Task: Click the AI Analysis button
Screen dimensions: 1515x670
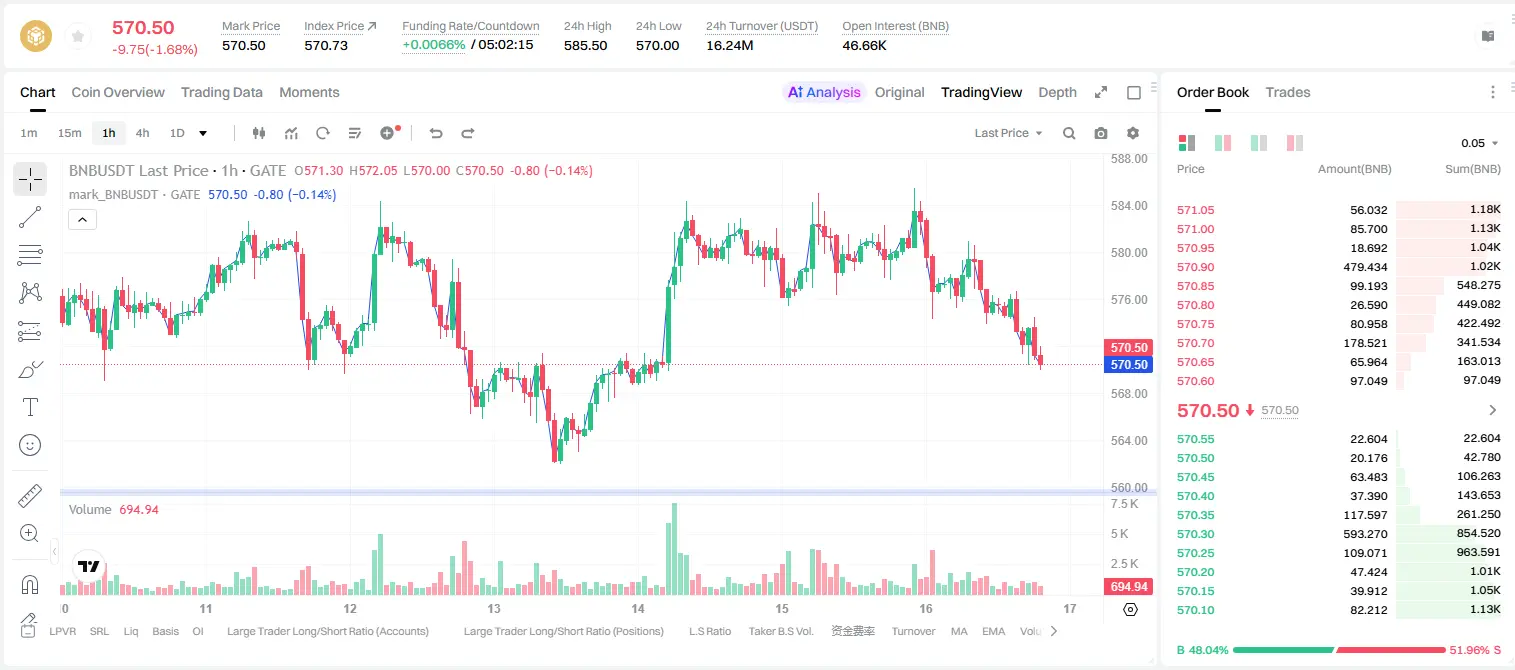Action: point(824,92)
